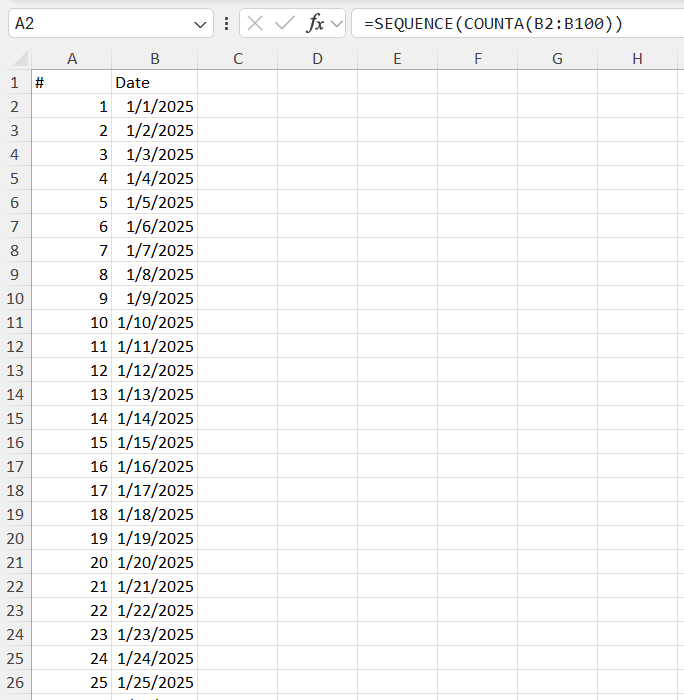Click column A cell showing number 12
The height and width of the screenshot is (700, 684).
tap(71, 370)
